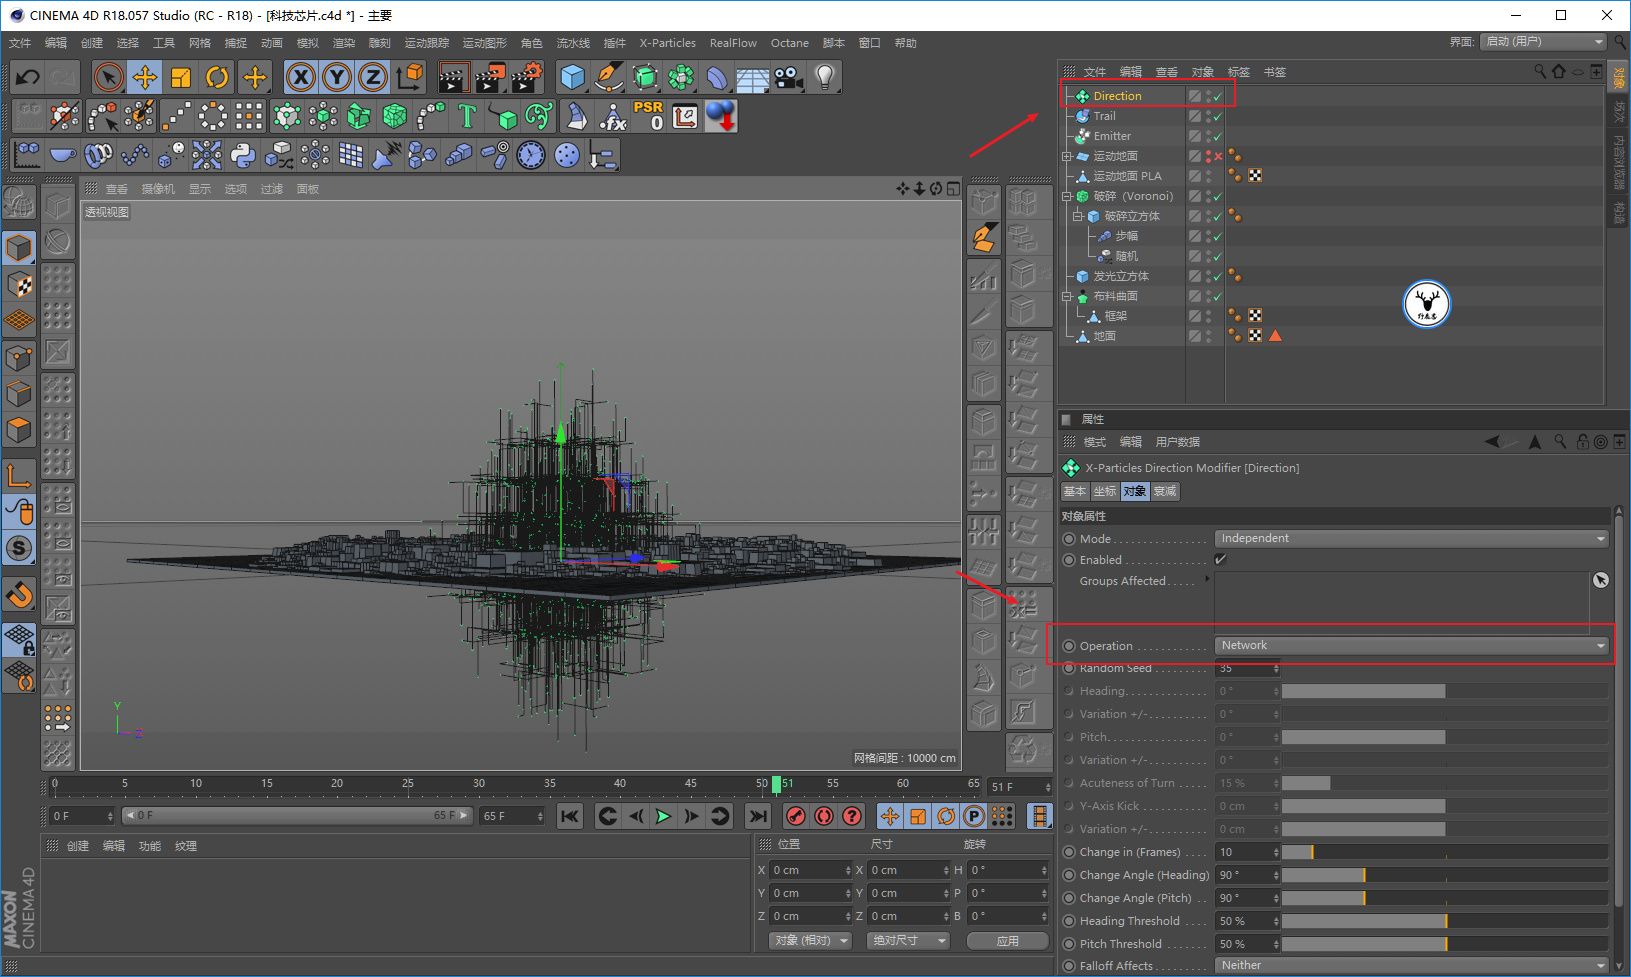
Task: Expand the 运动地面 tree node
Action: tap(1067, 156)
